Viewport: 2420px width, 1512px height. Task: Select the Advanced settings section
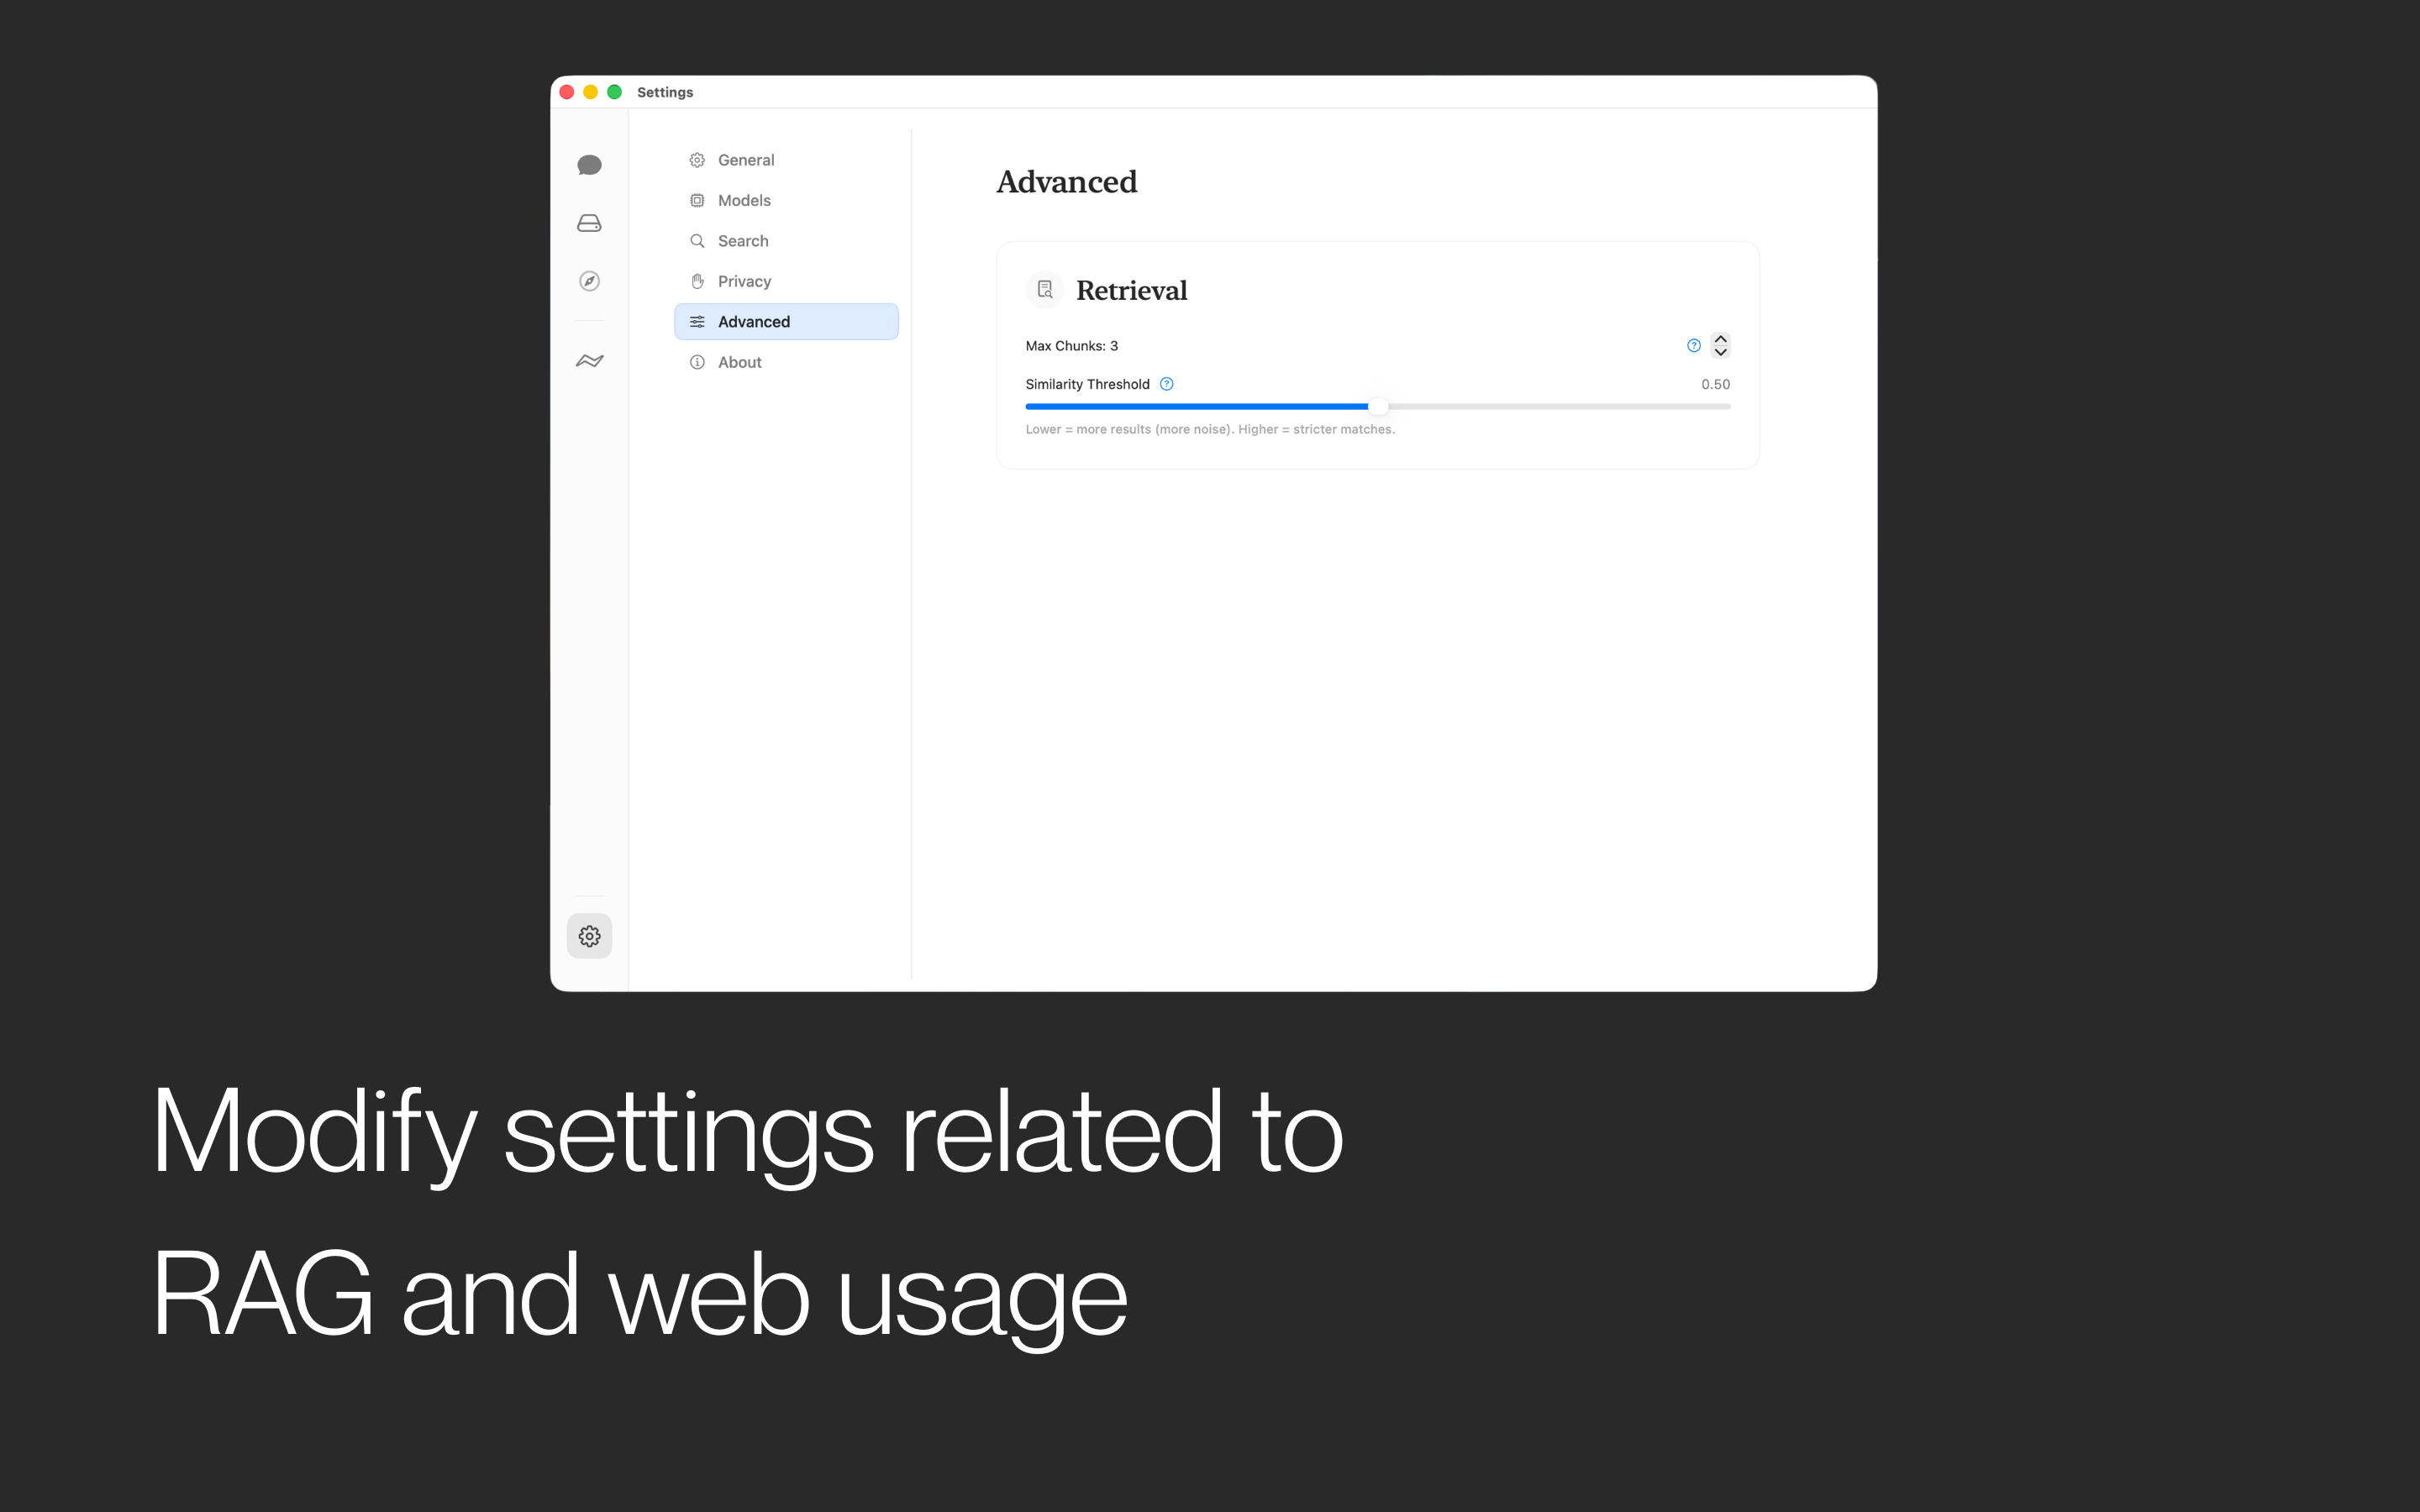[x=786, y=322]
